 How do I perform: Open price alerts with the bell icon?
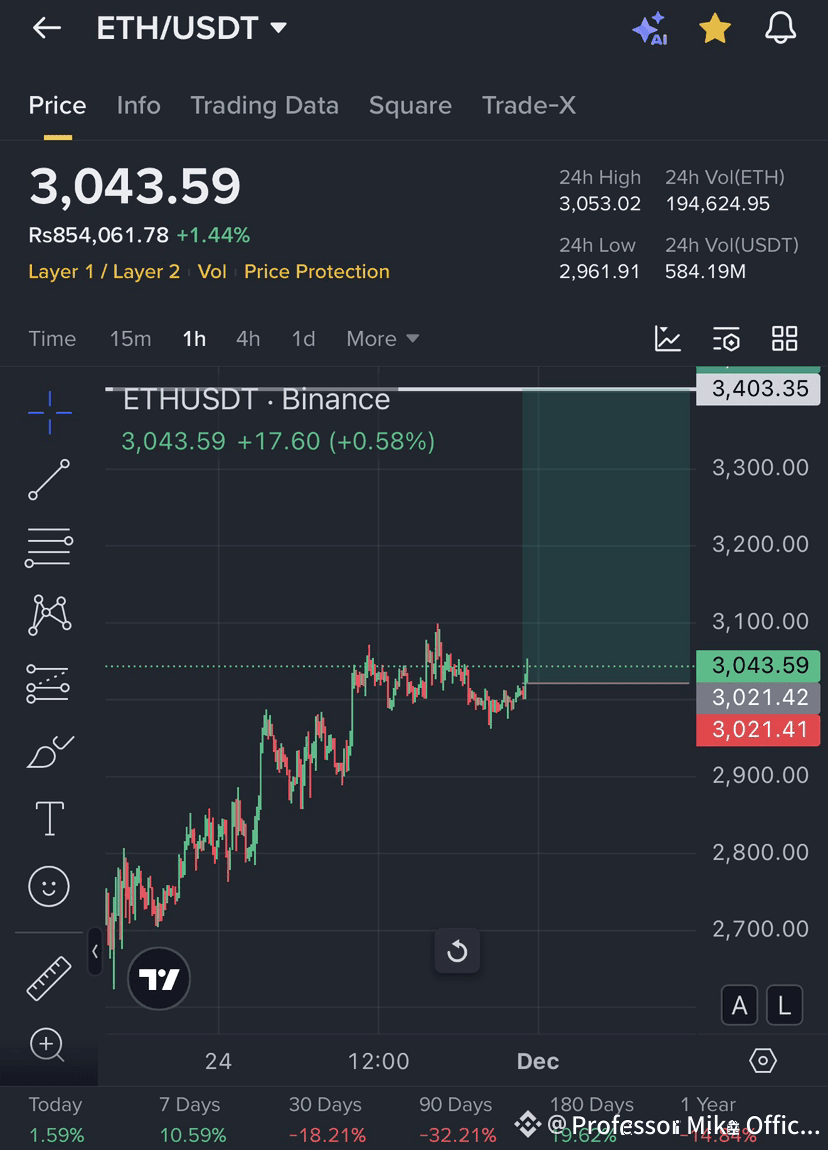coord(780,29)
